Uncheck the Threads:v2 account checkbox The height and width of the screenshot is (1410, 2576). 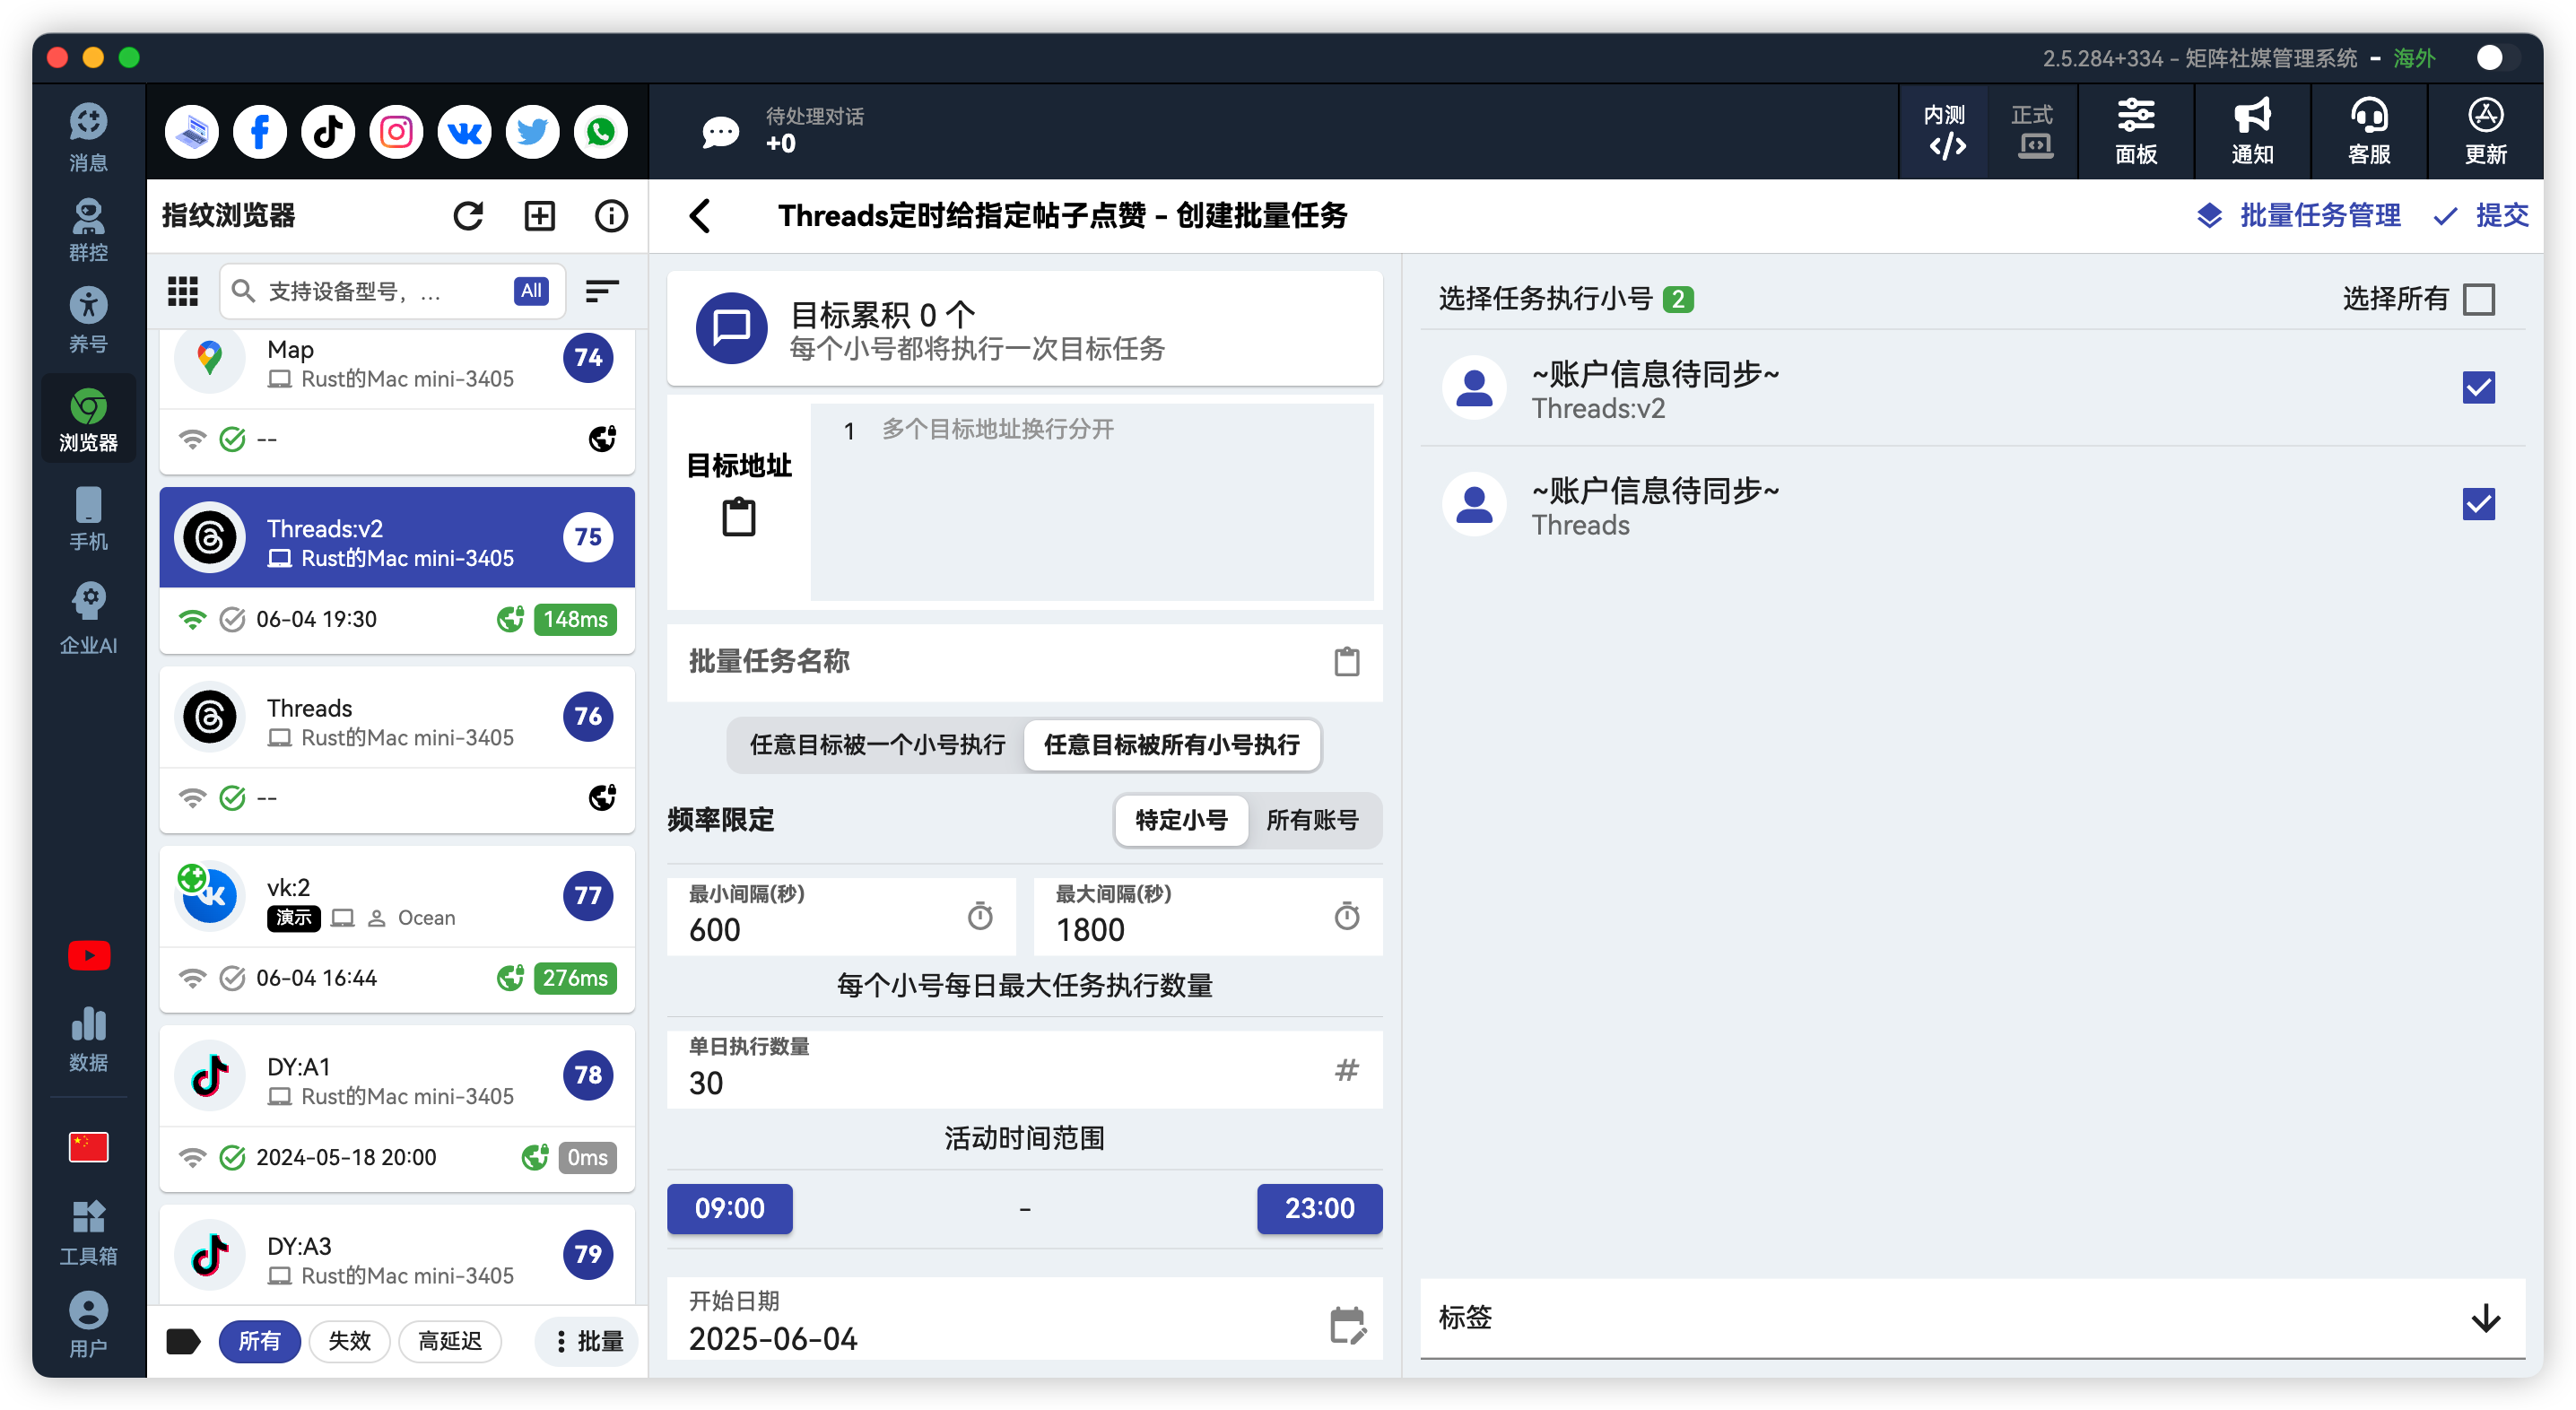point(2478,387)
